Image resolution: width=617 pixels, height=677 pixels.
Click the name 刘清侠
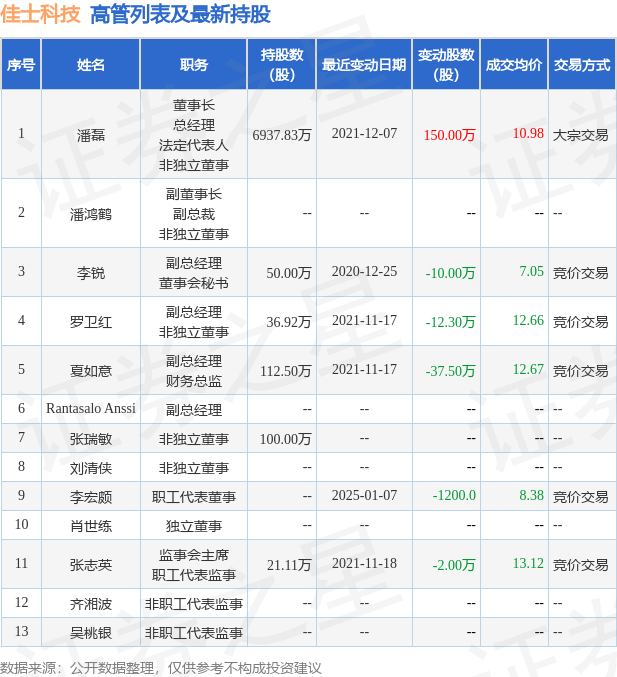point(91,468)
